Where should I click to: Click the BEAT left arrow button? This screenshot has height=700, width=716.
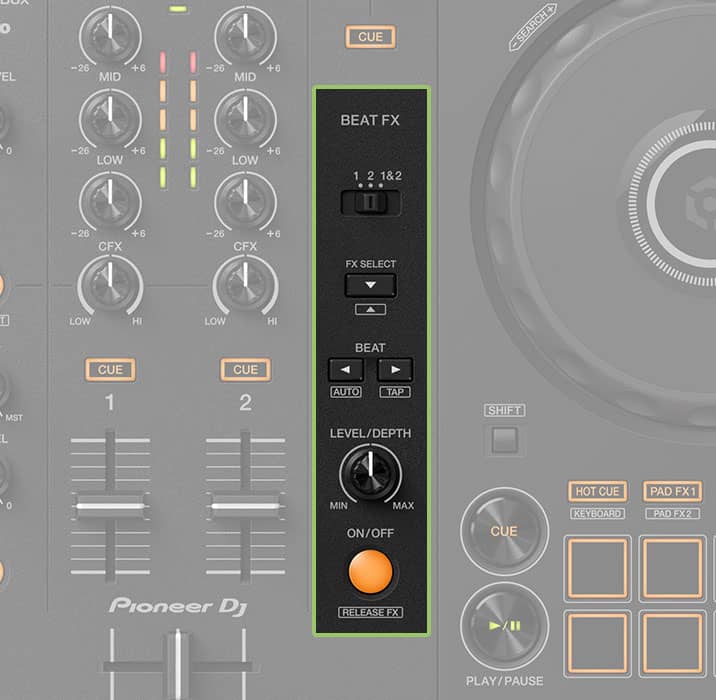(346, 369)
